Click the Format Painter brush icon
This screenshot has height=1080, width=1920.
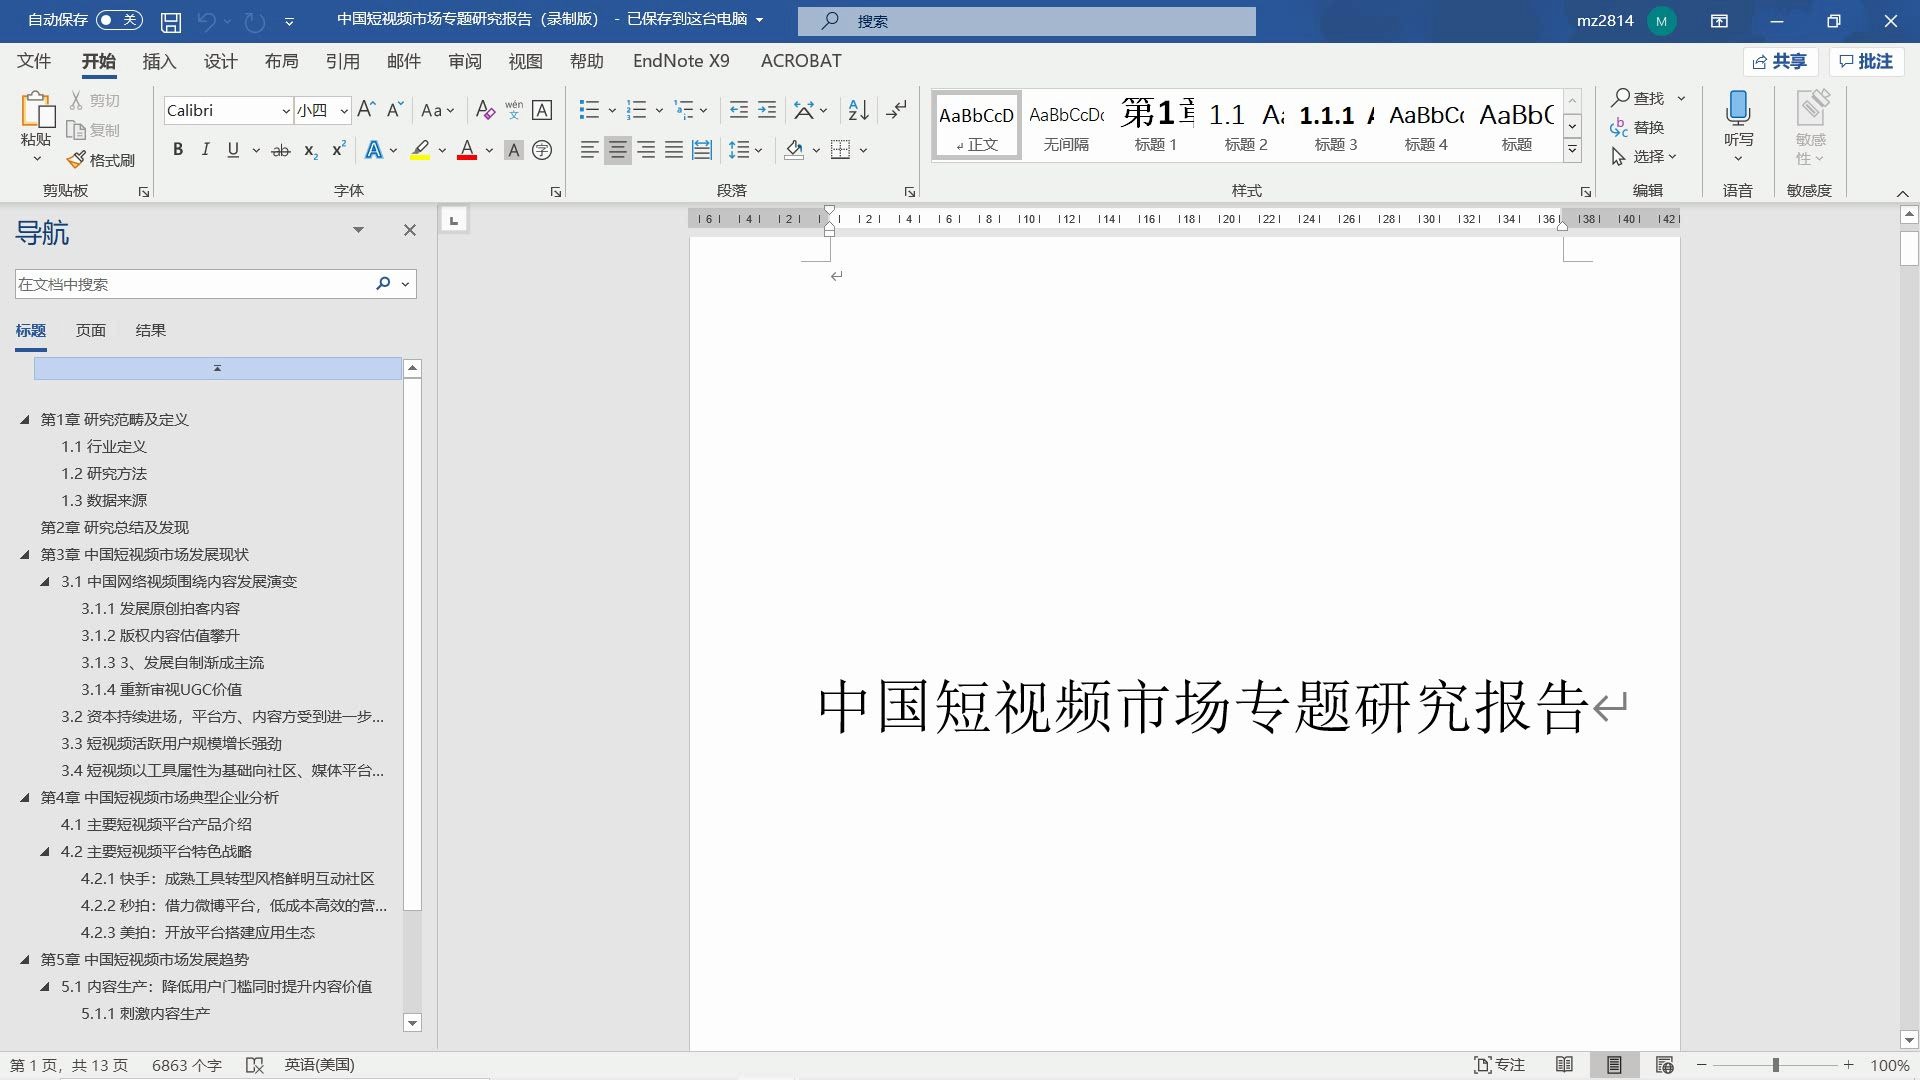[77, 160]
